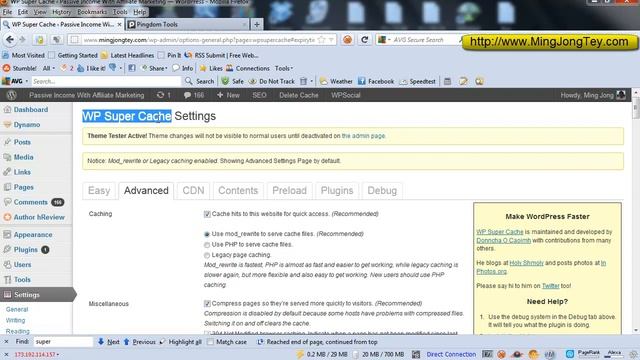Screen dimensions: 640x360
Task: Open Weather in AVG toolbar
Action: click(336, 81)
